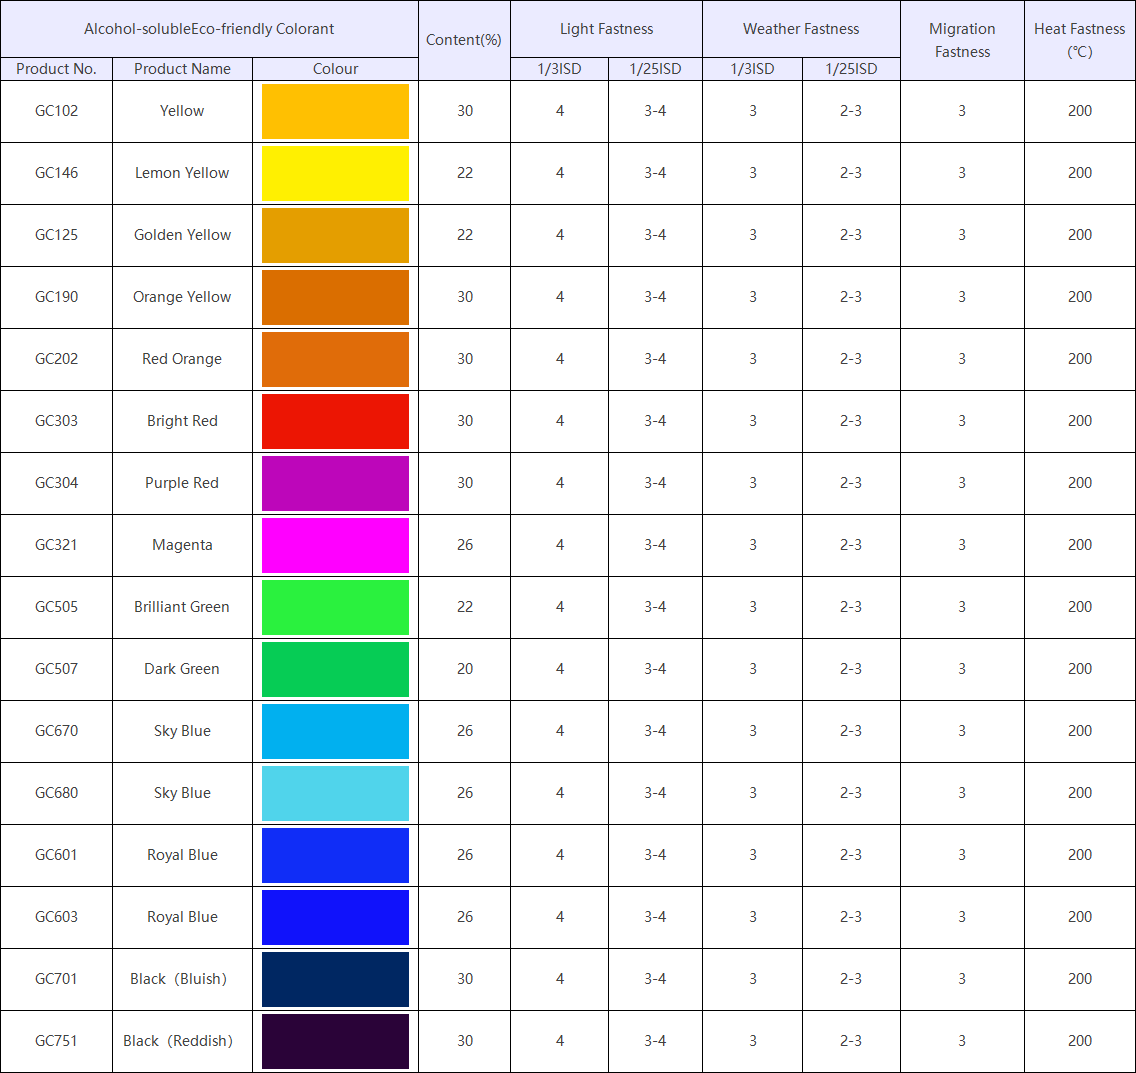
Task: Click the 'Golden Yellow' product name
Action: coord(182,235)
